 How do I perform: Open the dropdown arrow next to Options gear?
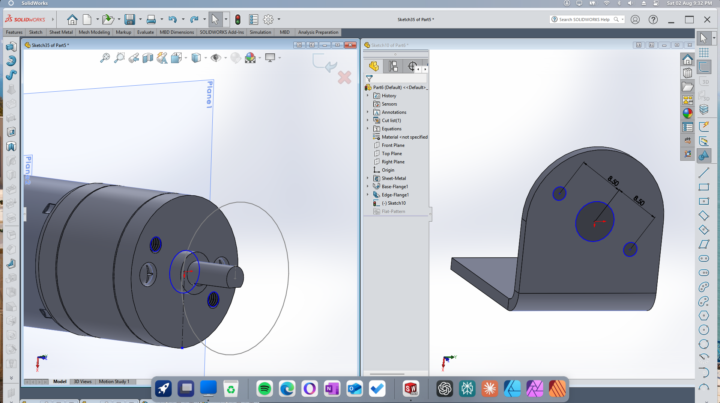[279, 19]
